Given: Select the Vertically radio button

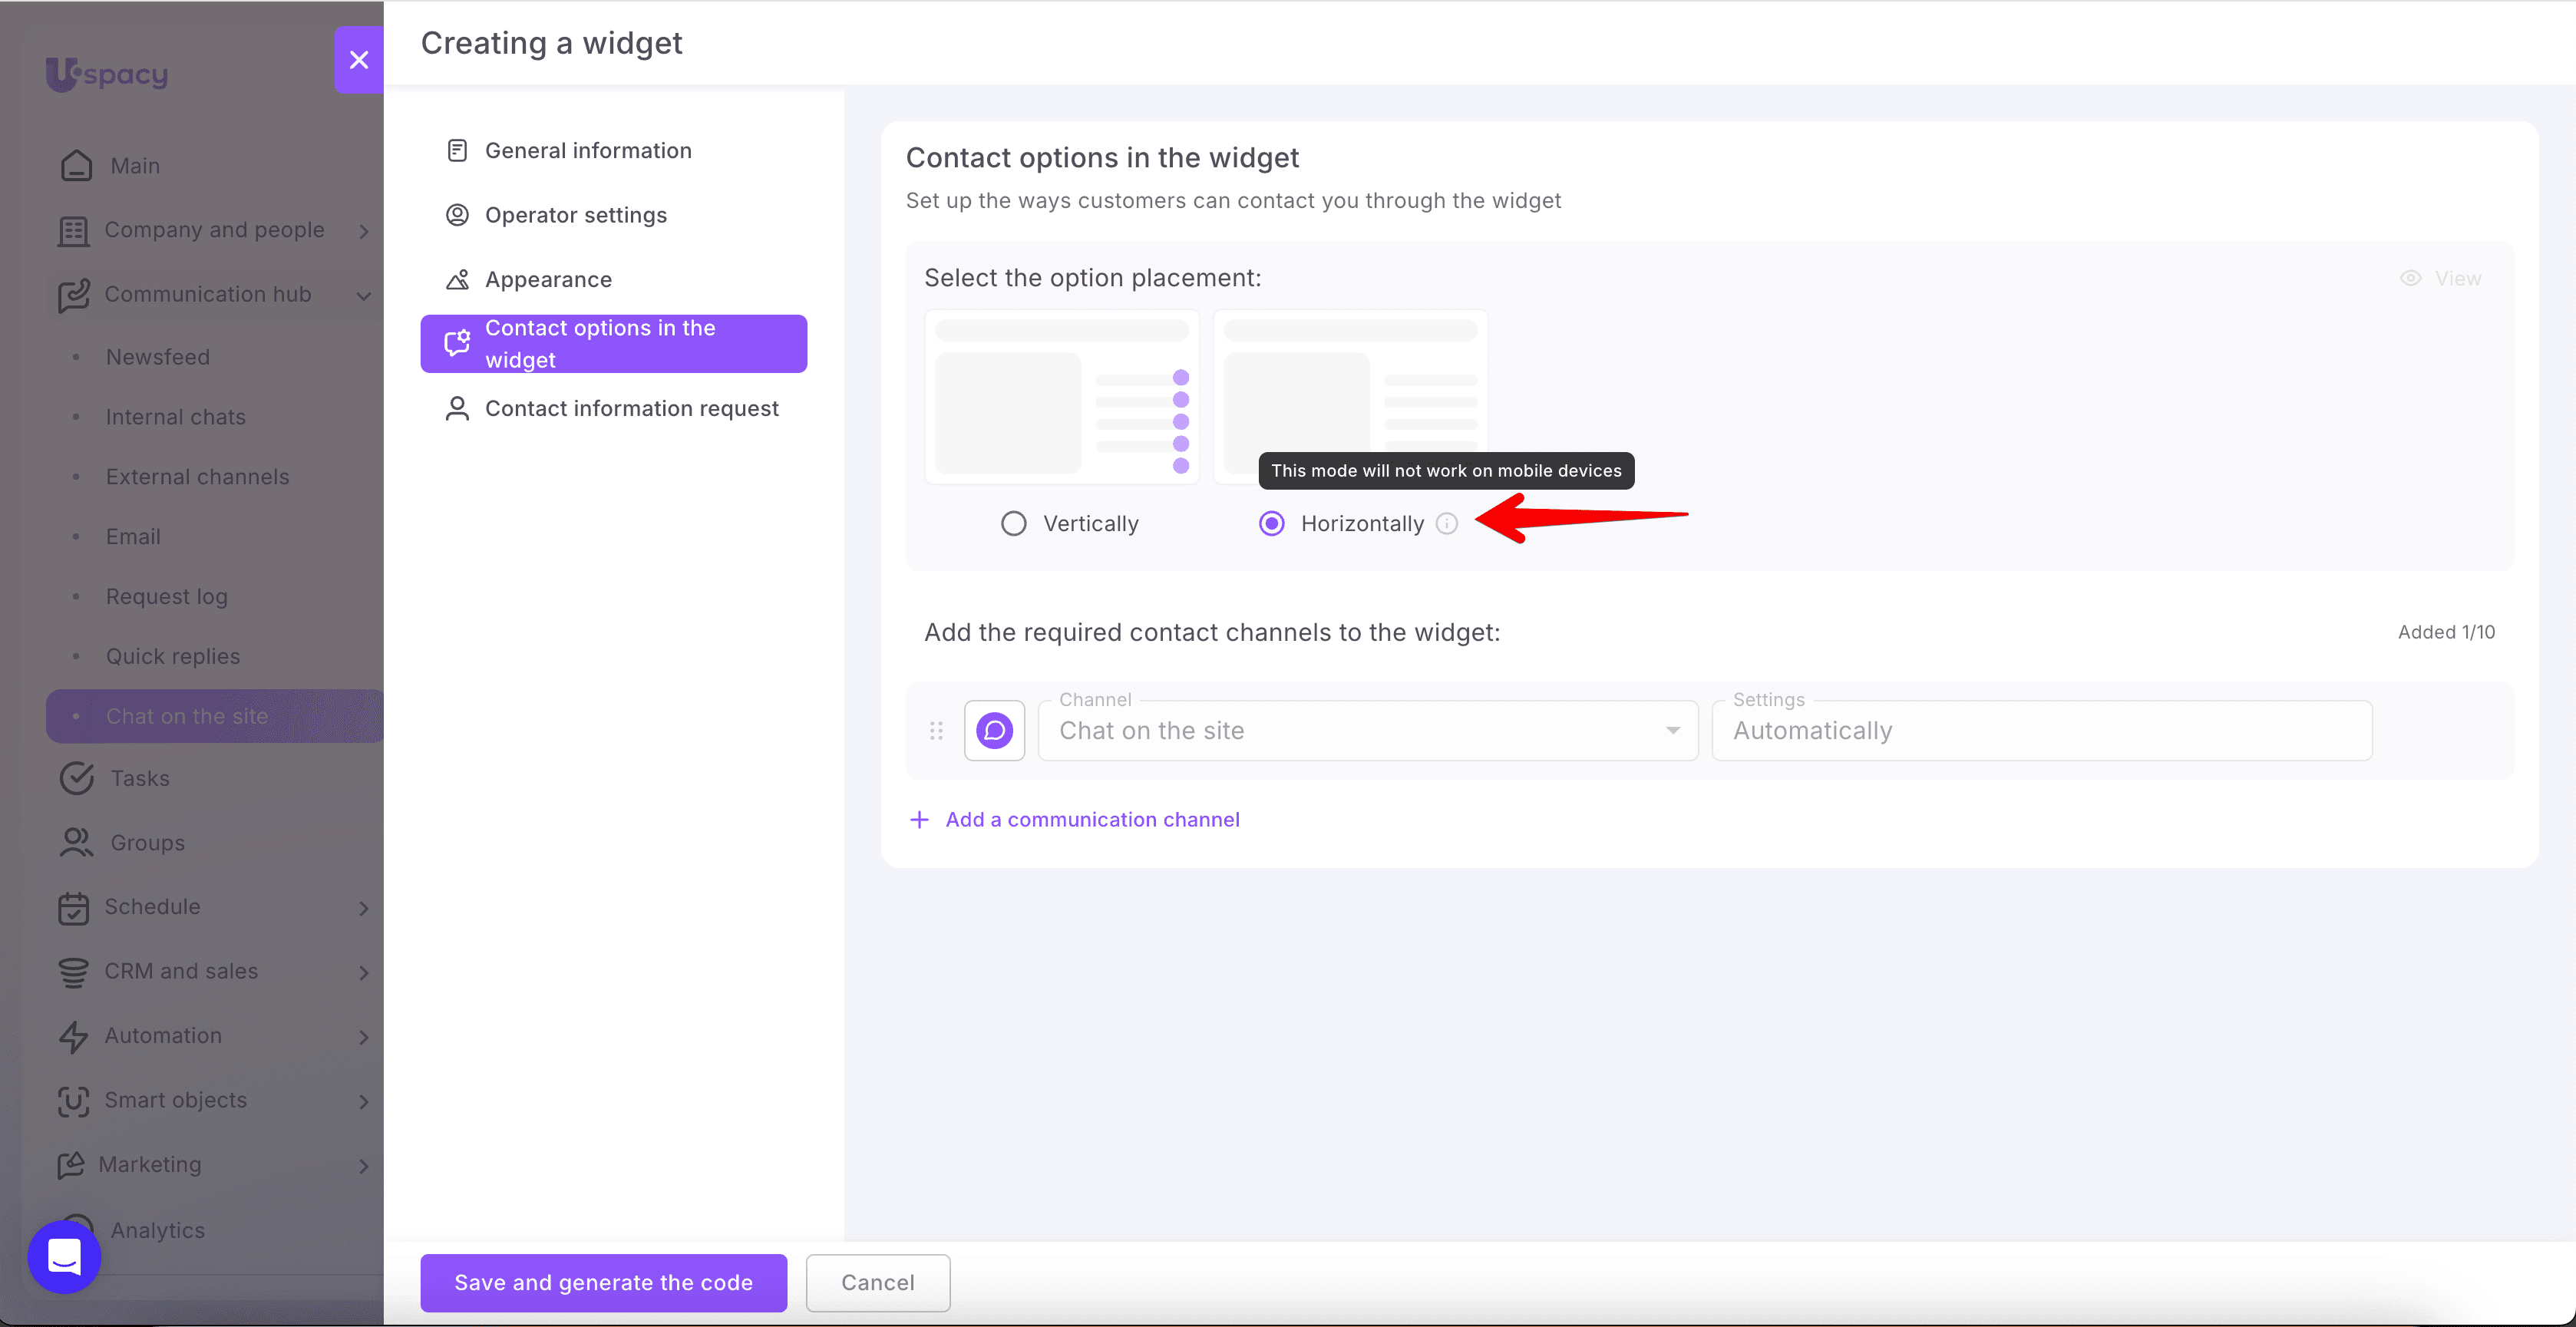Looking at the screenshot, I should [x=1013, y=523].
